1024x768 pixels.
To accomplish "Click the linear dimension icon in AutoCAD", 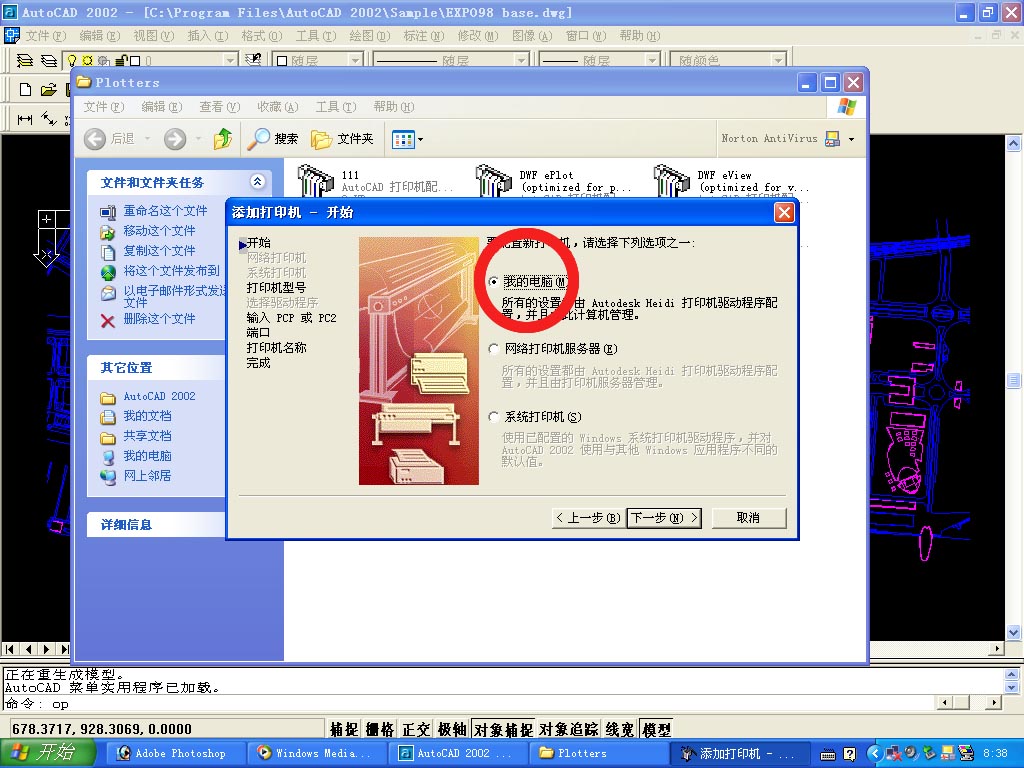I will [x=25, y=119].
